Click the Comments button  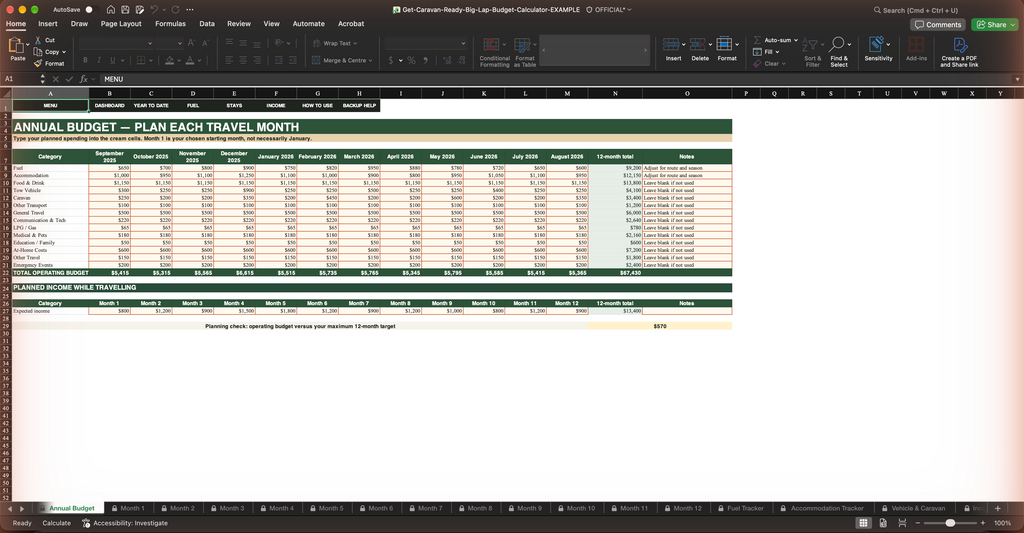point(938,25)
